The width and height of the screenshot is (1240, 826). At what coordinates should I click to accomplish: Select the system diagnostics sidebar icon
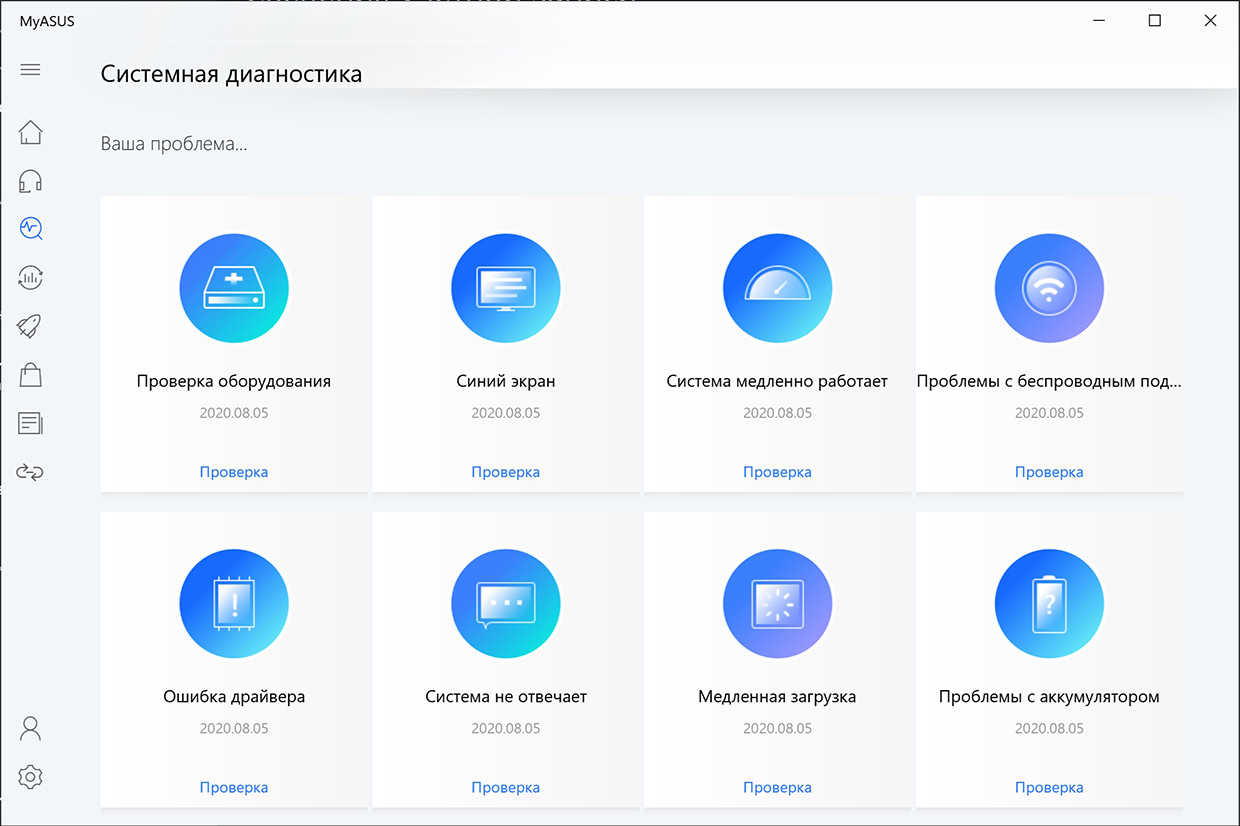pos(30,229)
